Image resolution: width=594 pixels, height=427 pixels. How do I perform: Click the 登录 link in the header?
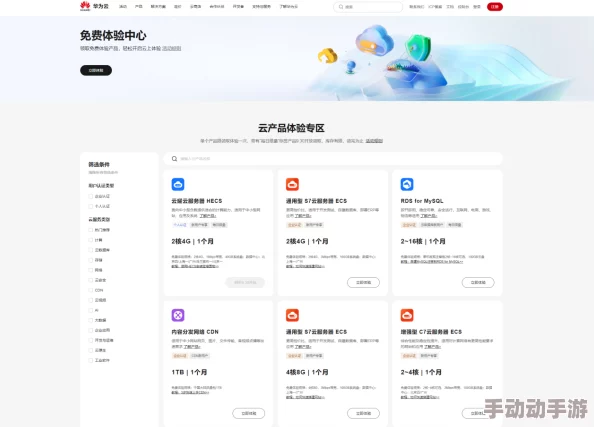[477, 7]
